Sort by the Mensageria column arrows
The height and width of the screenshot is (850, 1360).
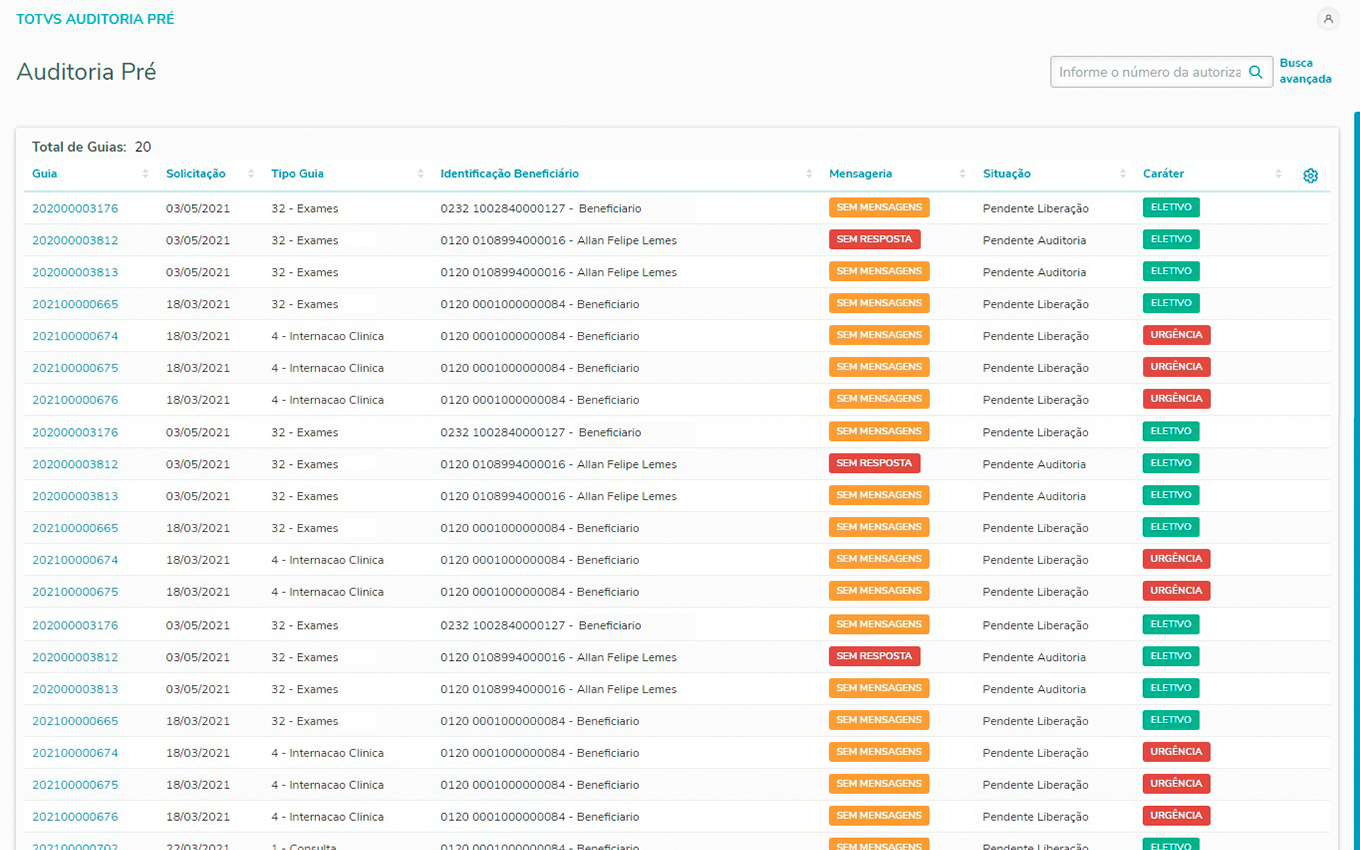coord(962,174)
